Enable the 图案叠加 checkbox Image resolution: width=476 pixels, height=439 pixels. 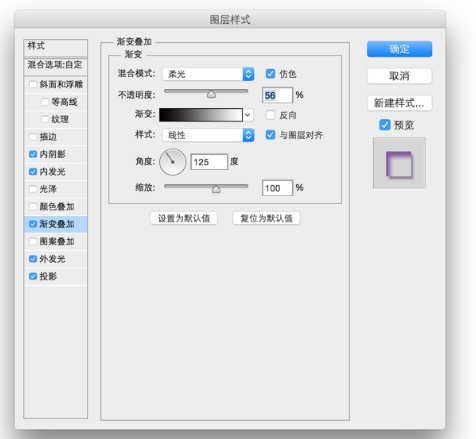coord(33,241)
